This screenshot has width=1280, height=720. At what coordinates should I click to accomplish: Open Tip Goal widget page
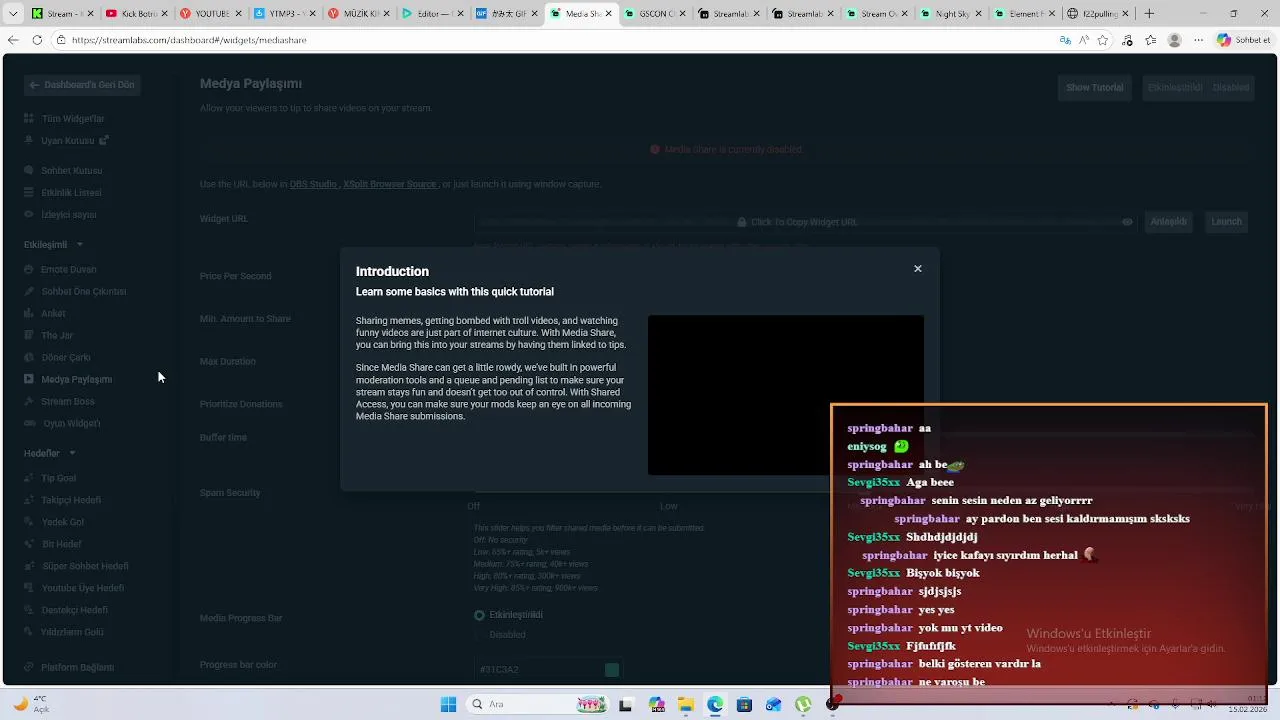(58, 479)
